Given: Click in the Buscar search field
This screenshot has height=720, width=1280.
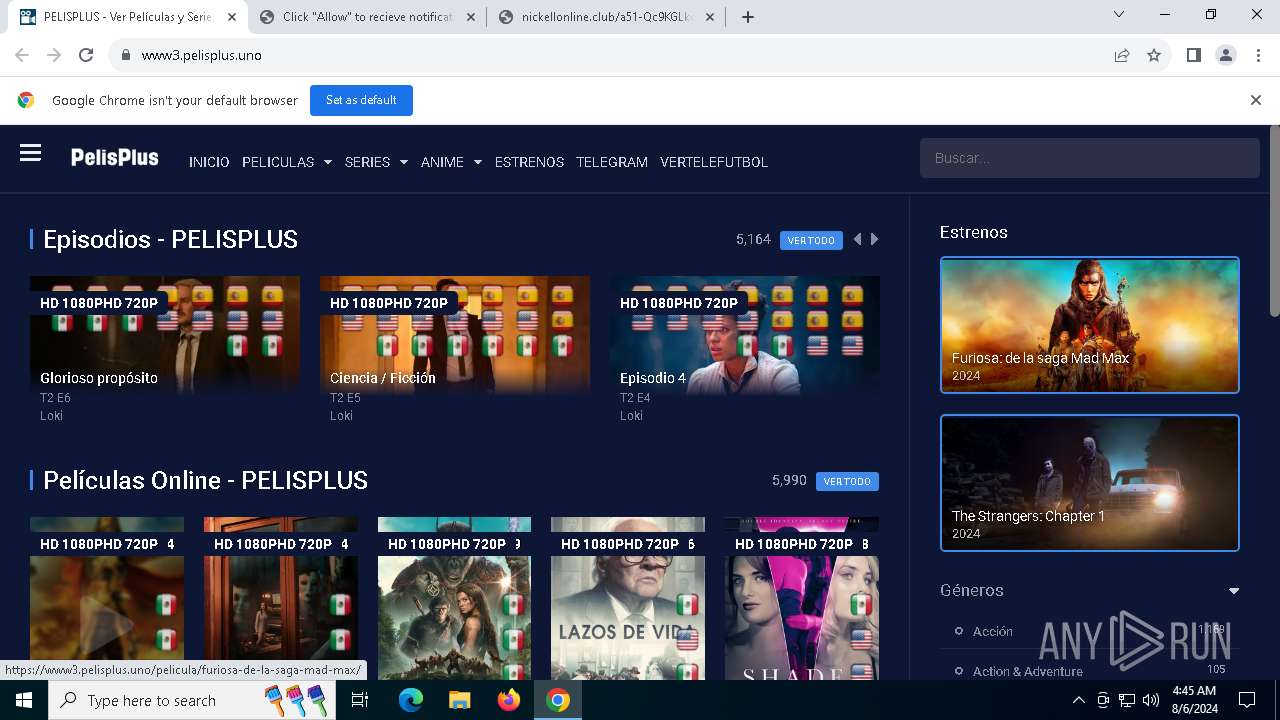Looking at the screenshot, I should (1090, 158).
